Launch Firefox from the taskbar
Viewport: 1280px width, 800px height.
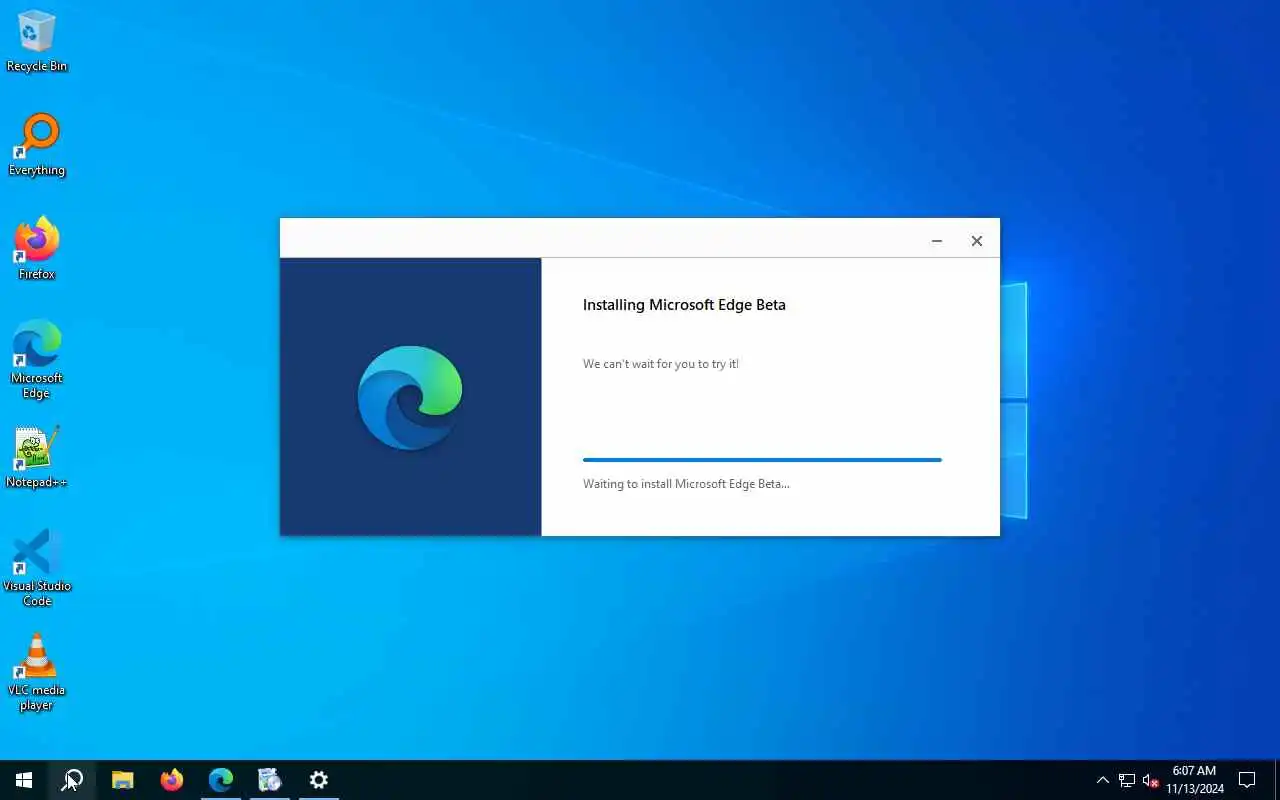(172, 780)
